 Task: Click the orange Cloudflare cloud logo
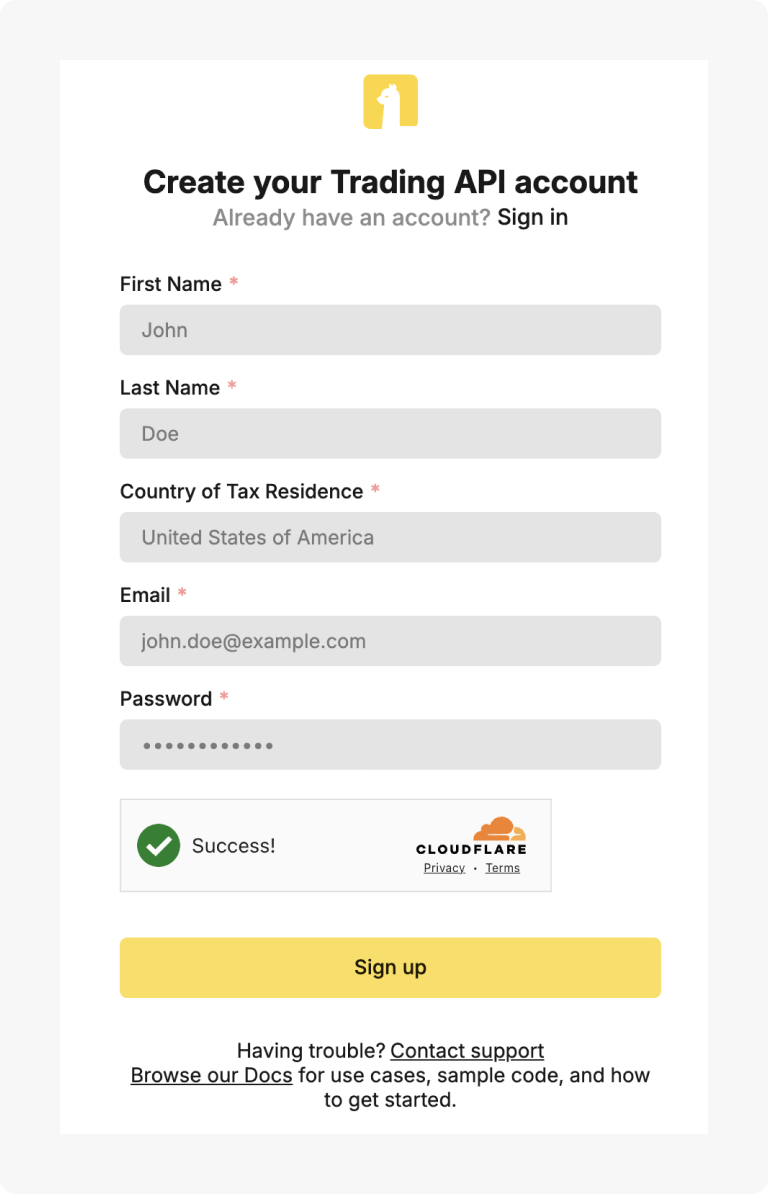point(499,829)
